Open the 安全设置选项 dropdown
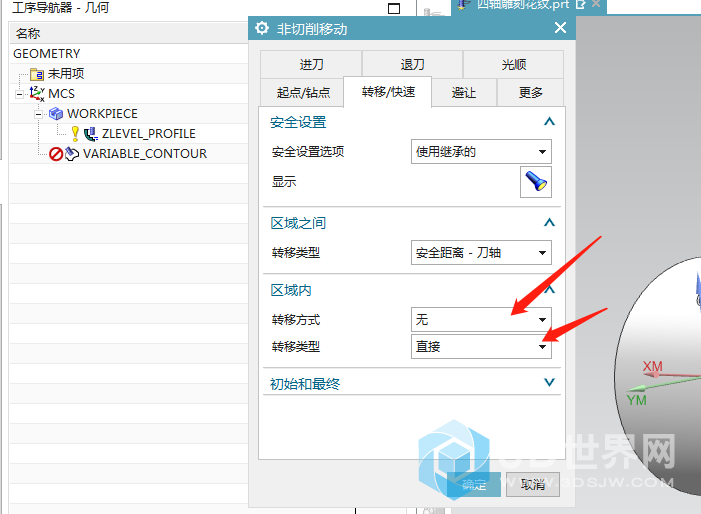 pyautogui.click(x=481, y=152)
